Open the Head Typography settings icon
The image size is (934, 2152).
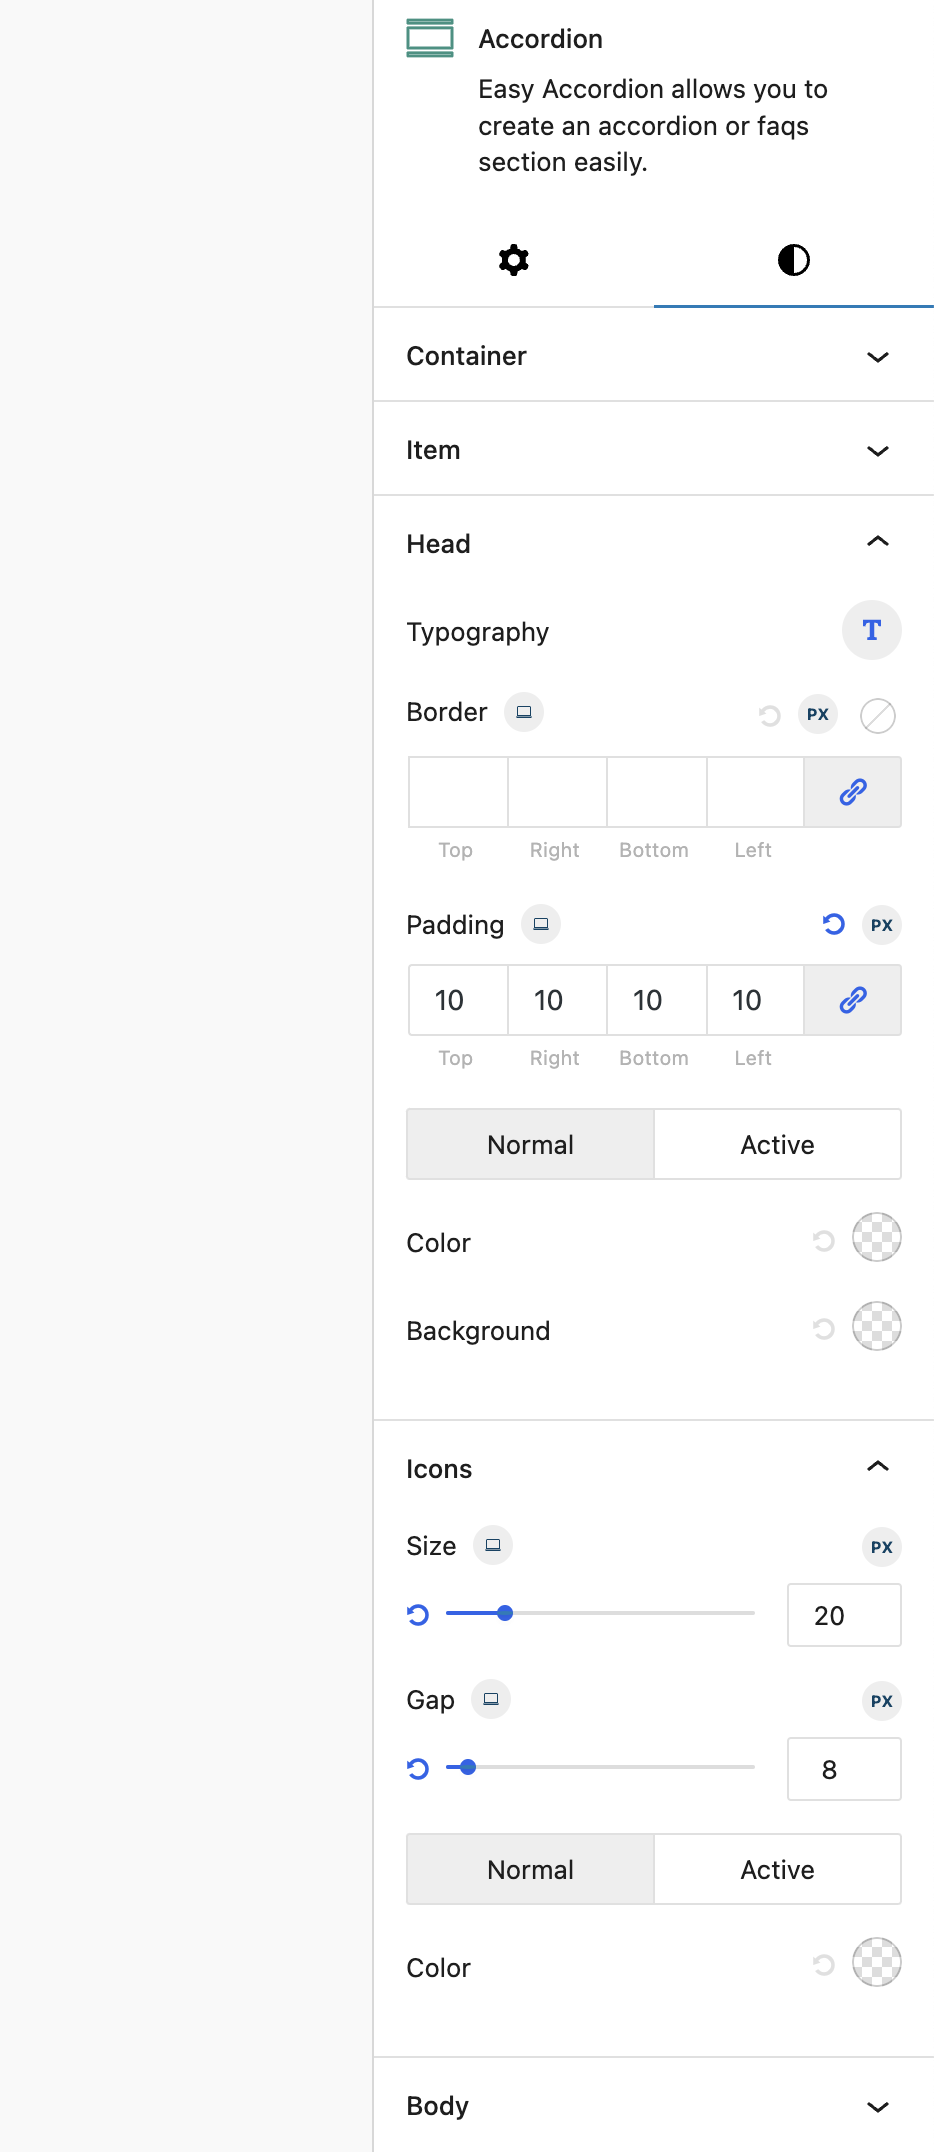coord(871,630)
